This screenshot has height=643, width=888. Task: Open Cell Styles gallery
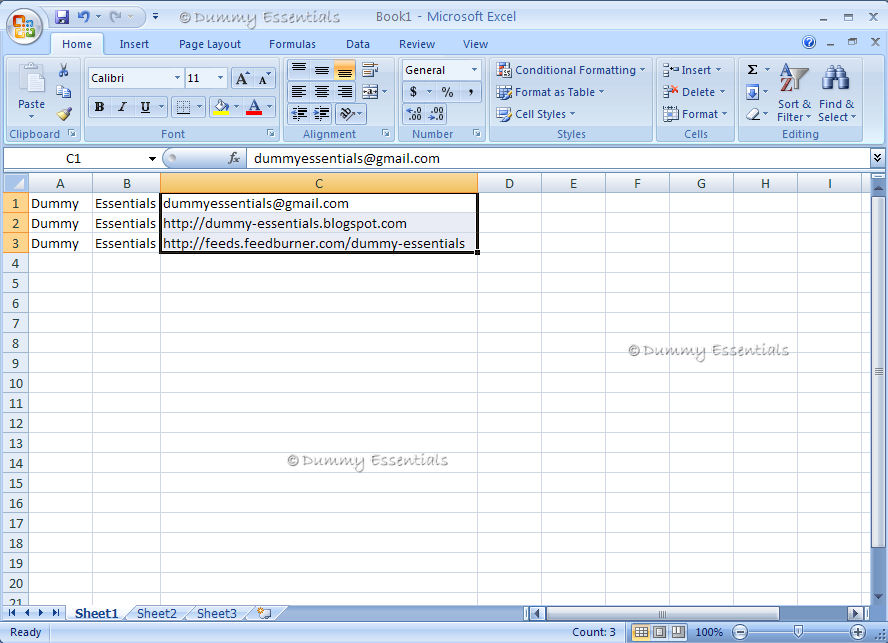coord(536,114)
